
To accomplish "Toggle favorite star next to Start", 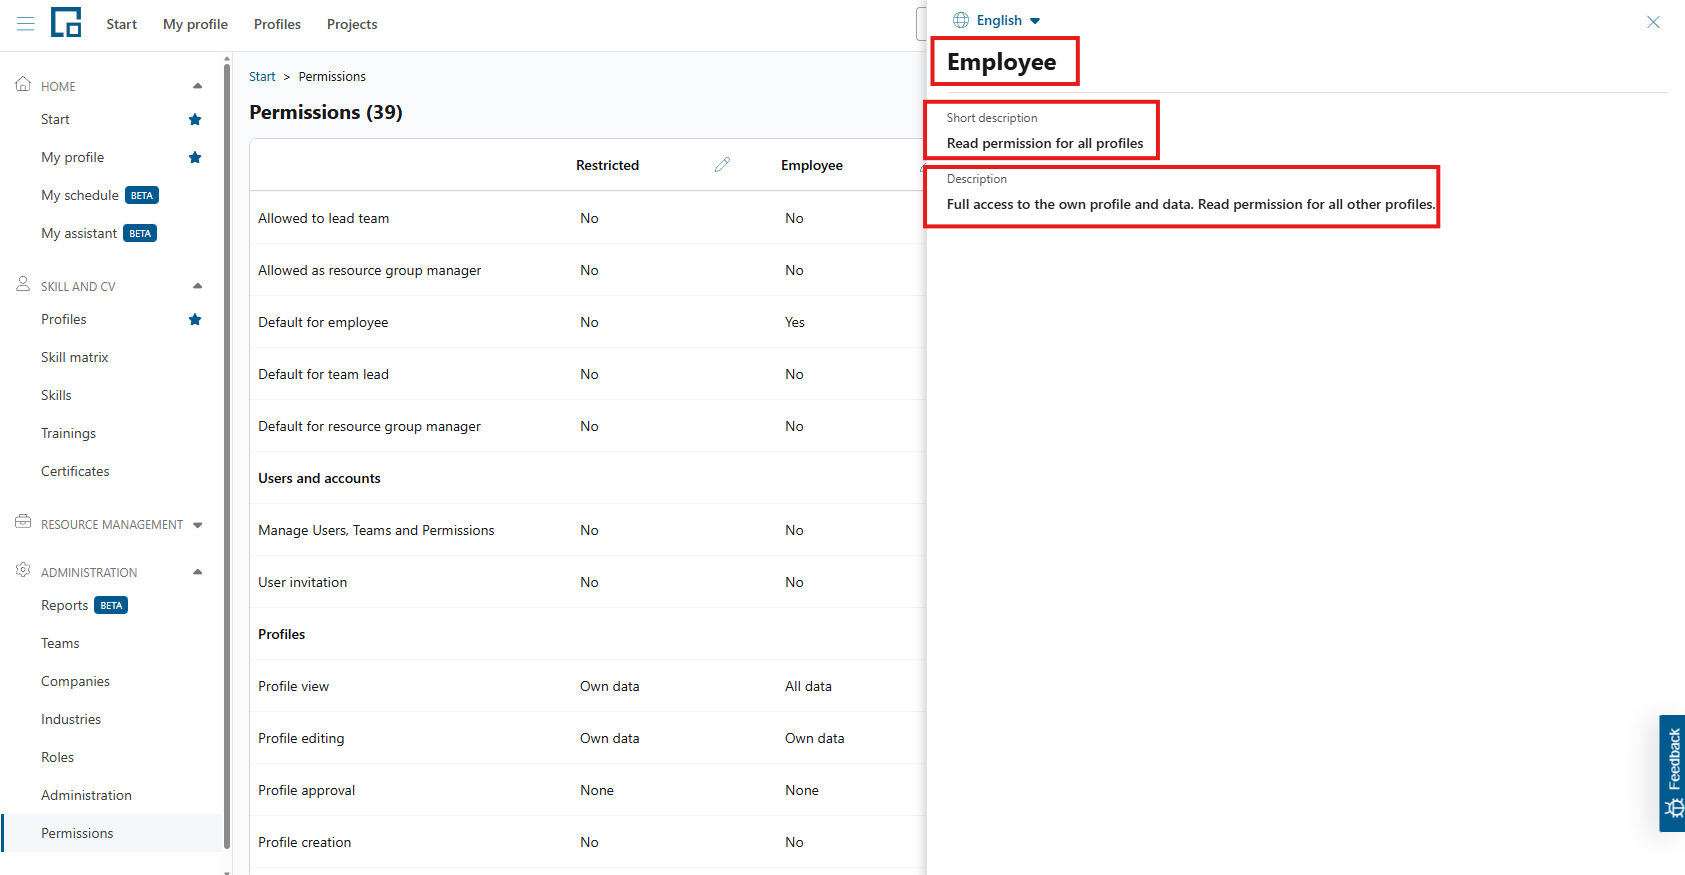I will click(x=195, y=120).
